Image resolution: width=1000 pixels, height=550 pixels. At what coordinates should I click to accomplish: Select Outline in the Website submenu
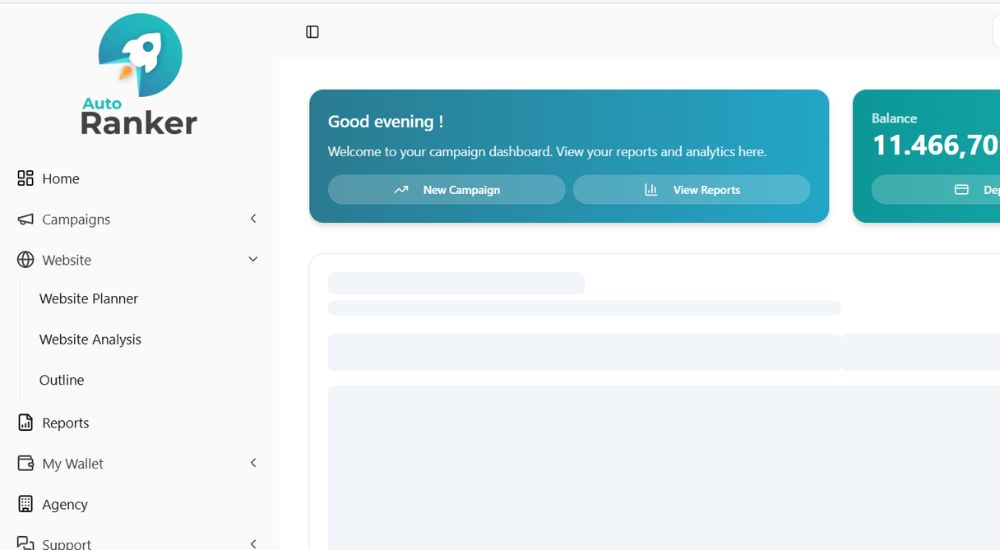62,381
